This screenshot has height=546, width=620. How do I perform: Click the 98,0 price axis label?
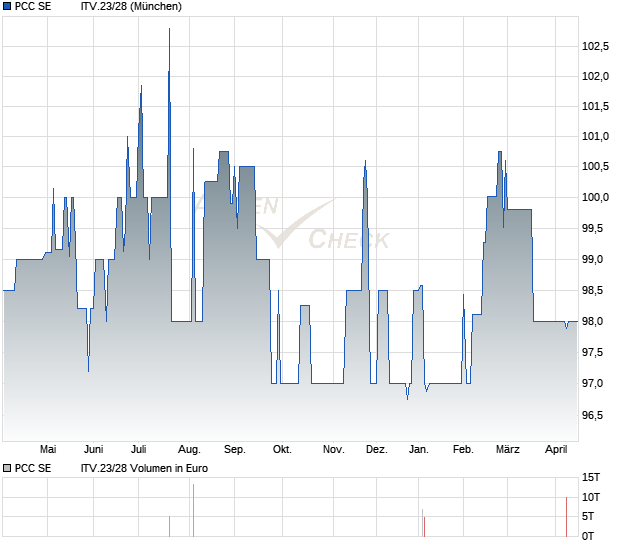click(596, 322)
